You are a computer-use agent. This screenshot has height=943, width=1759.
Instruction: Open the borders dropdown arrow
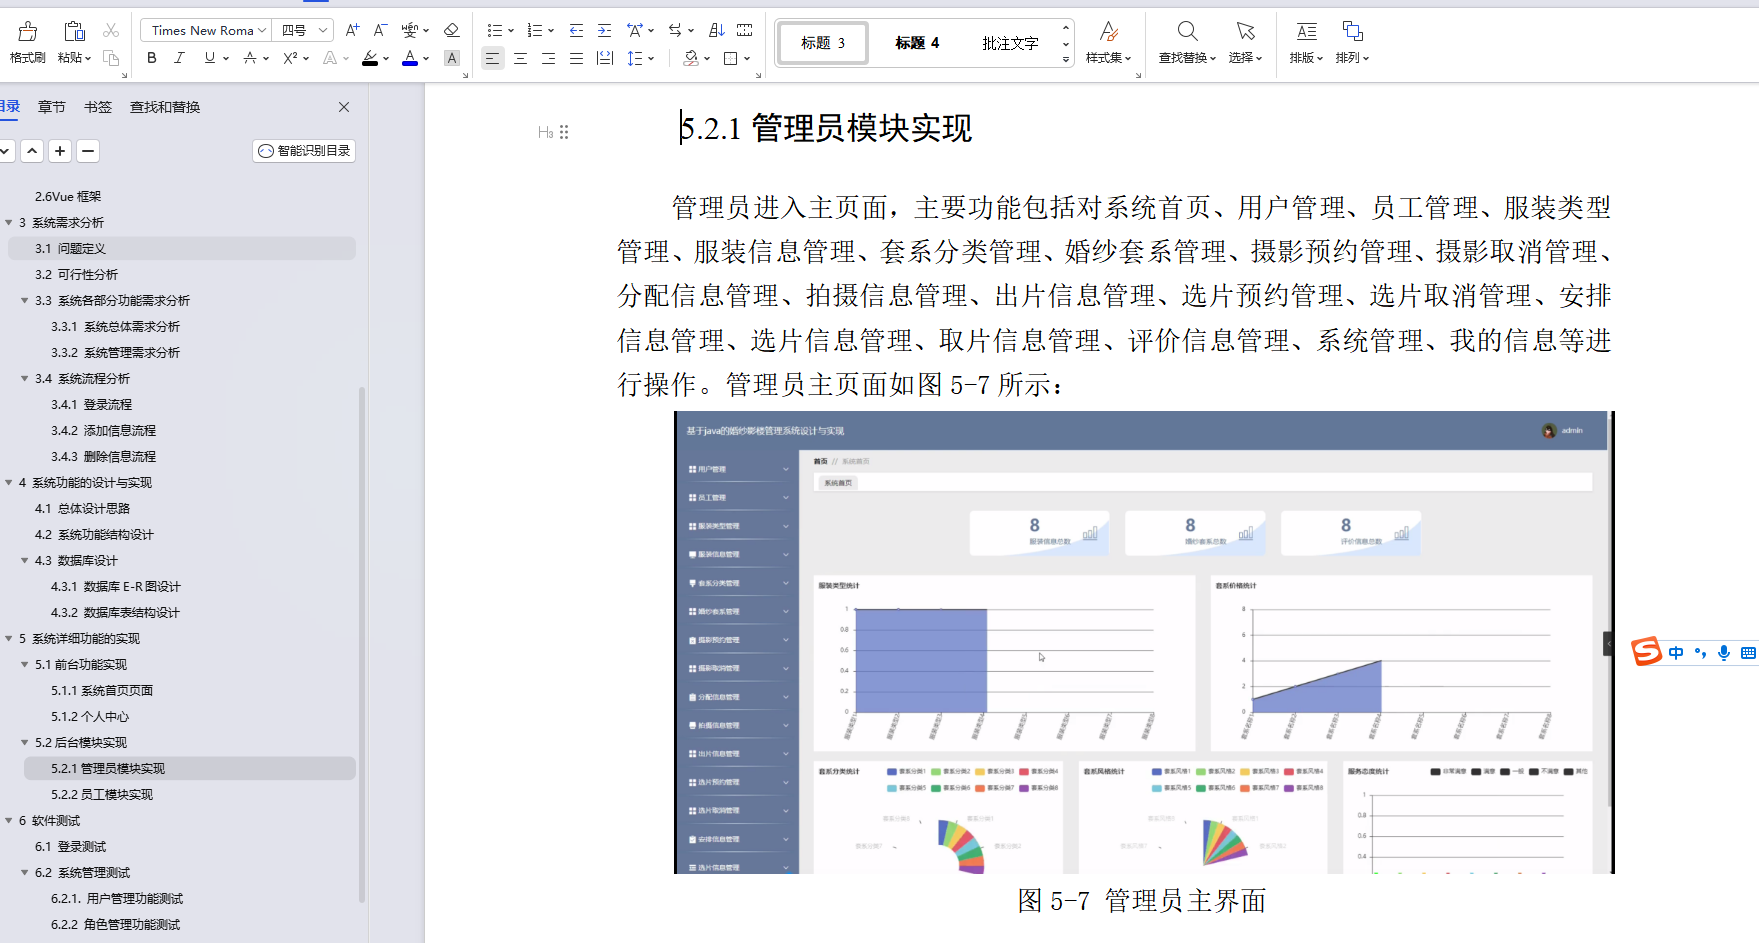pos(747,59)
